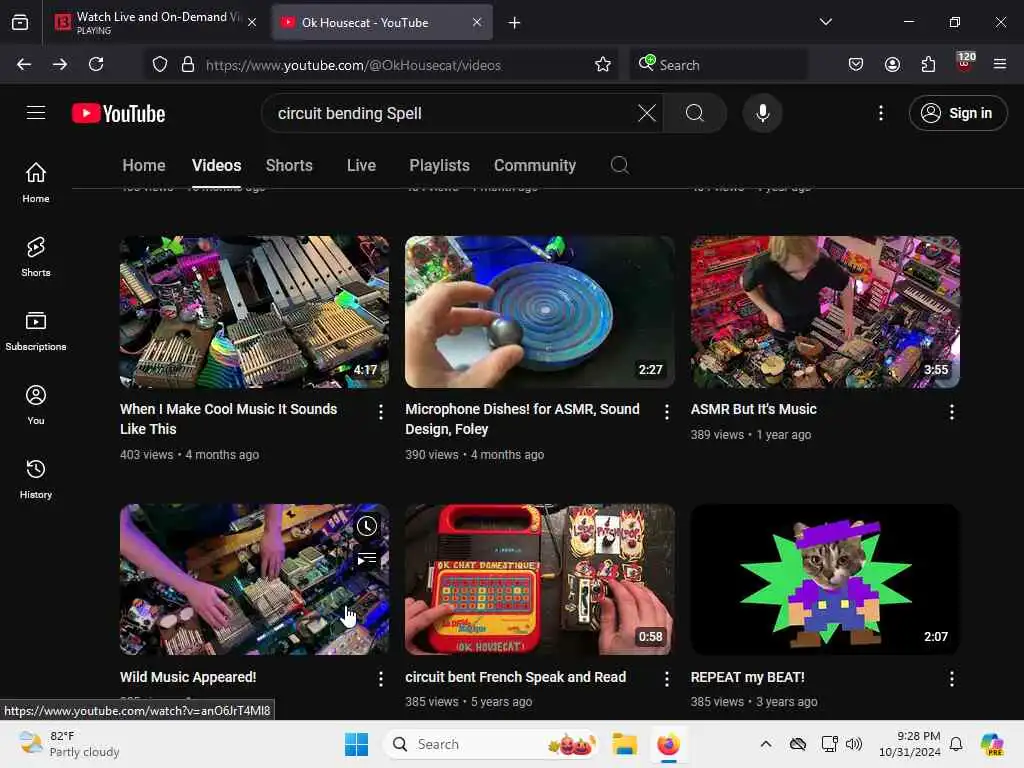The image size is (1024, 768).
Task: Open 'ASMR But It's Music' title link
Action: click(754, 409)
